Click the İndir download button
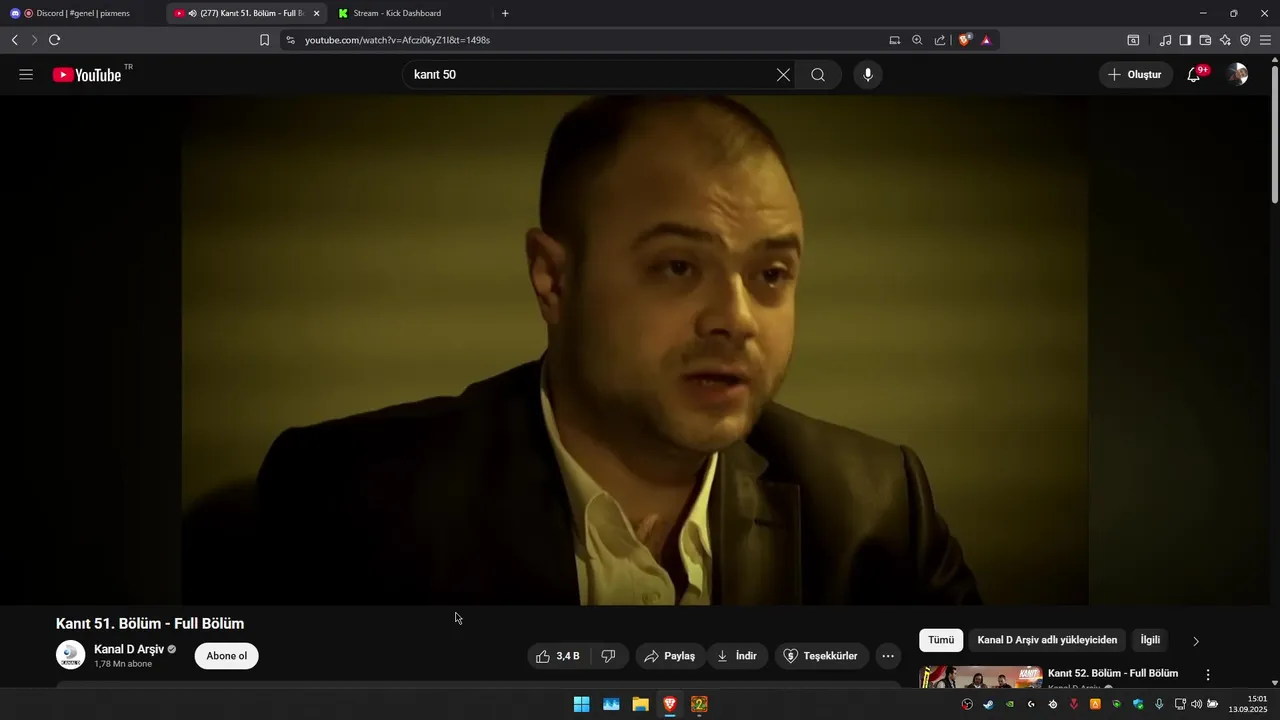The height and width of the screenshot is (720, 1280). [x=738, y=656]
